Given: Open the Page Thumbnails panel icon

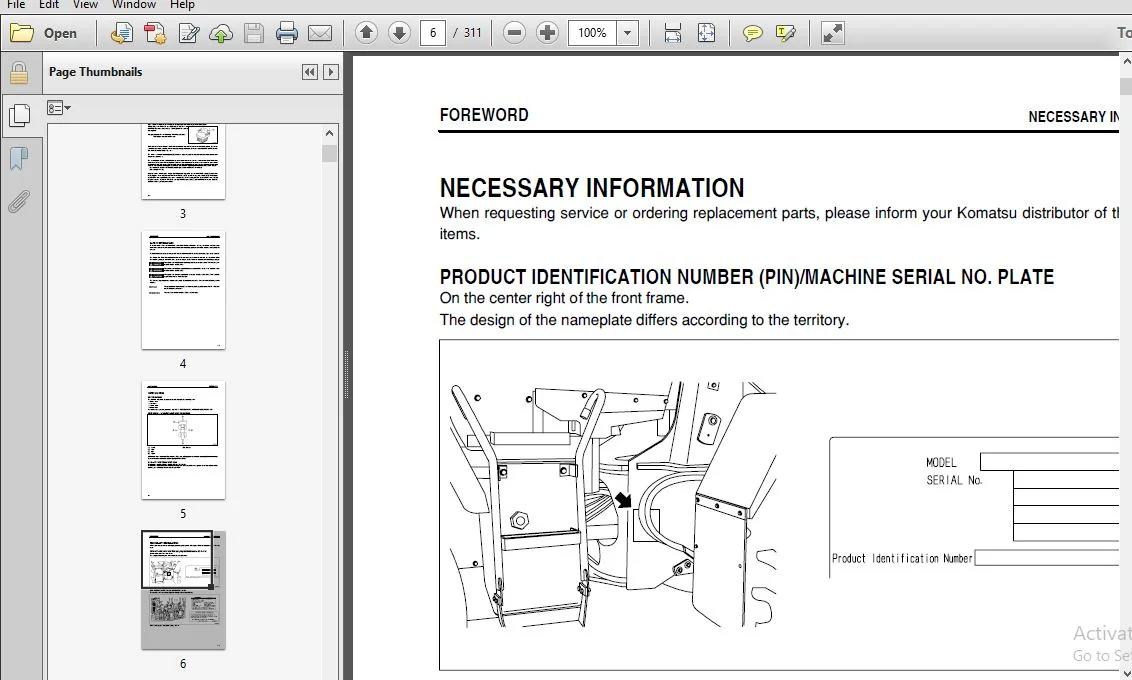Looking at the screenshot, I should pyautogui.click(x=19, y=115).
